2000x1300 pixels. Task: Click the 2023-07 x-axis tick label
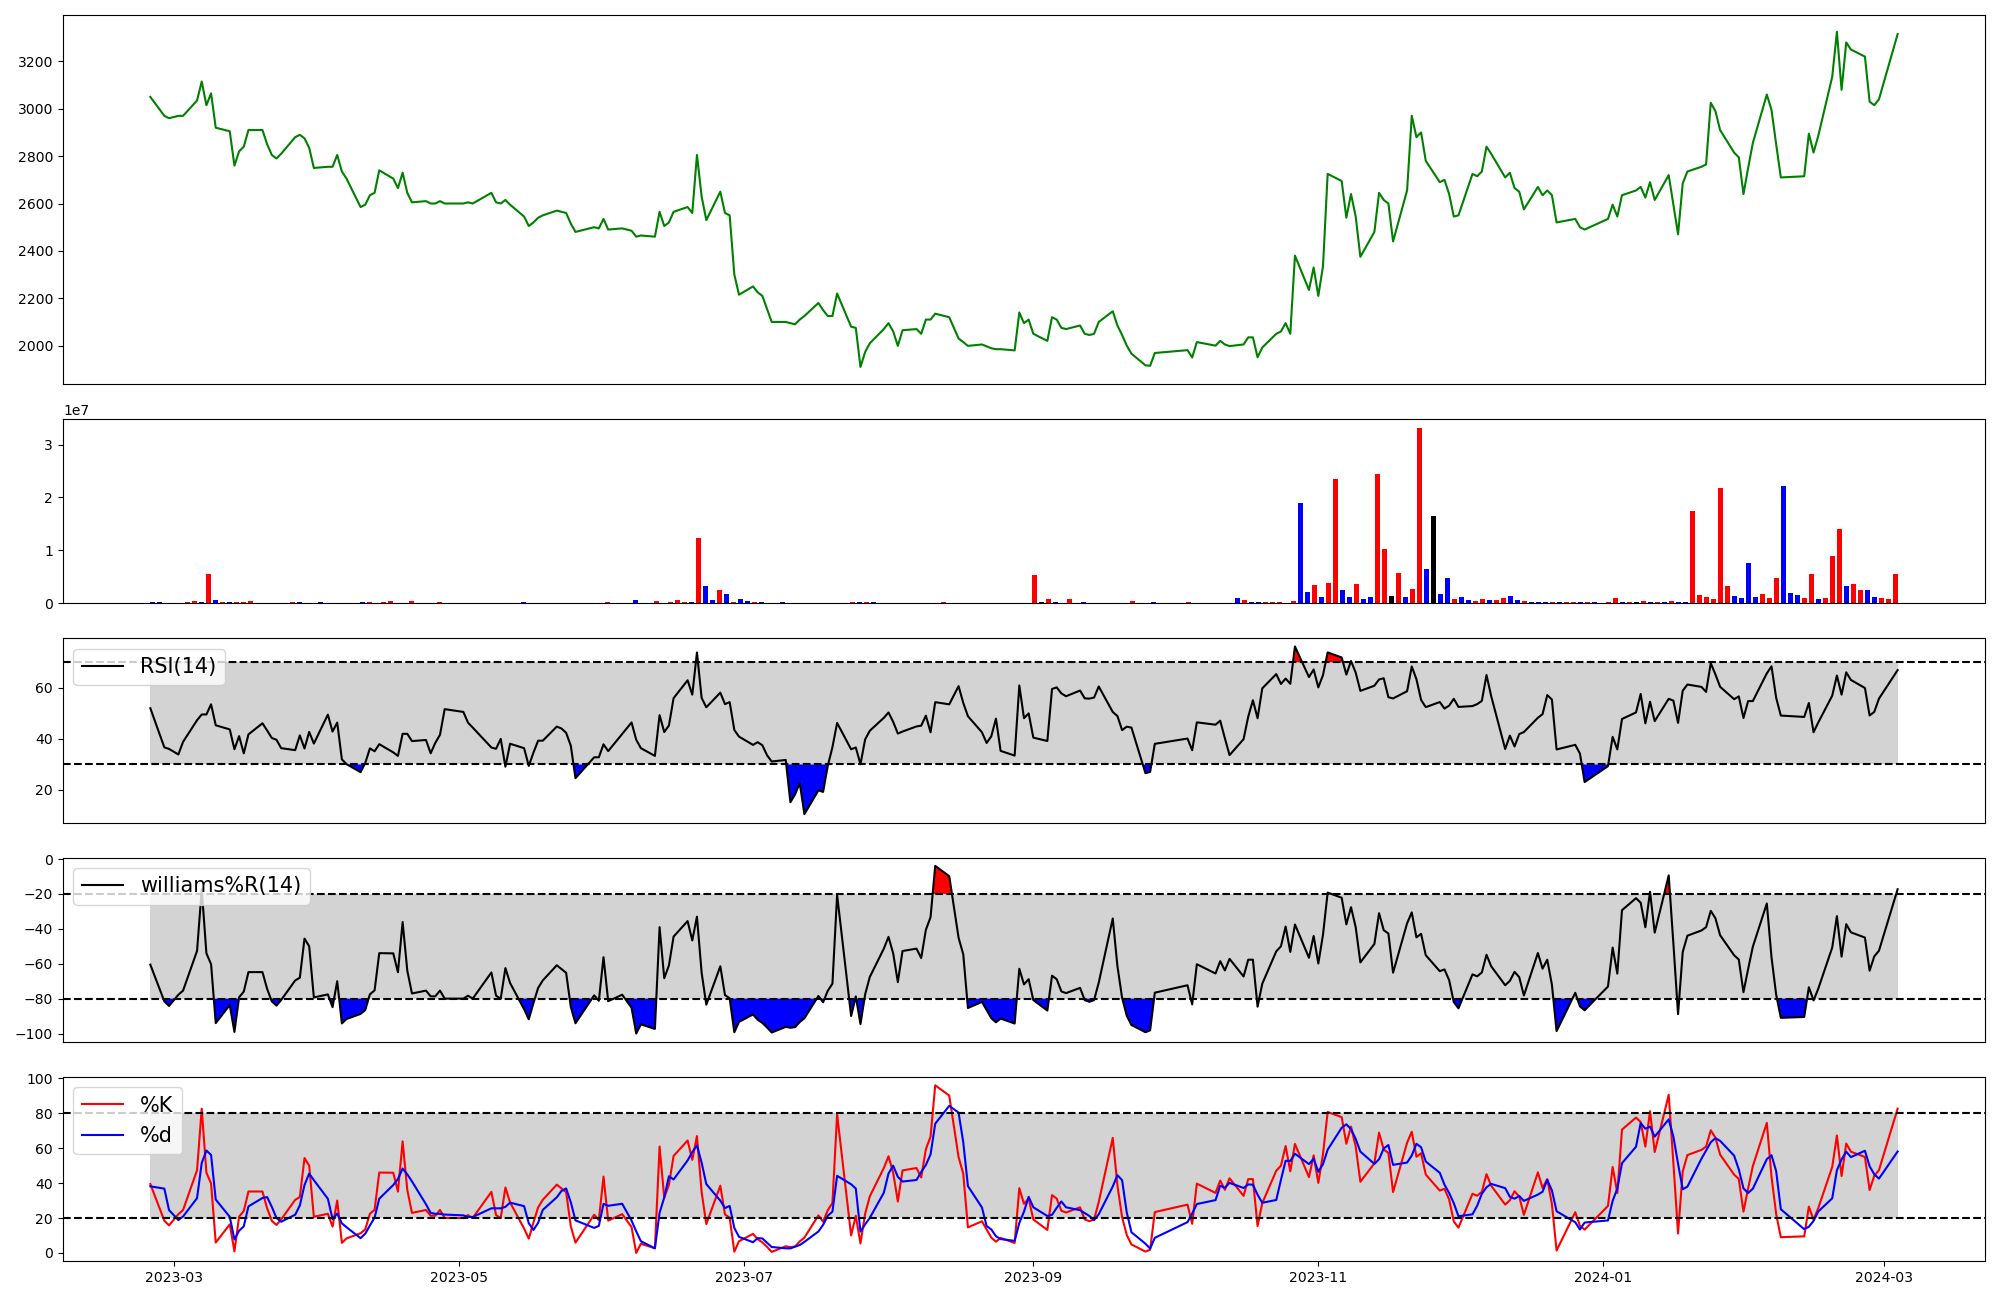pyautogui.click(x=744, y=1277)
